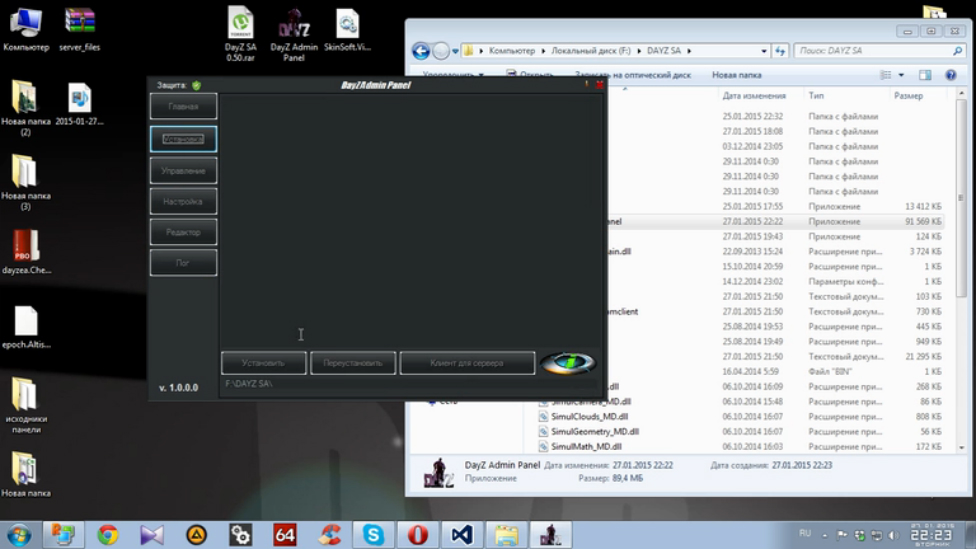Click the round green logo button in admin panel
The width and height of the screenshot is (976, 549).
point(568,362)
